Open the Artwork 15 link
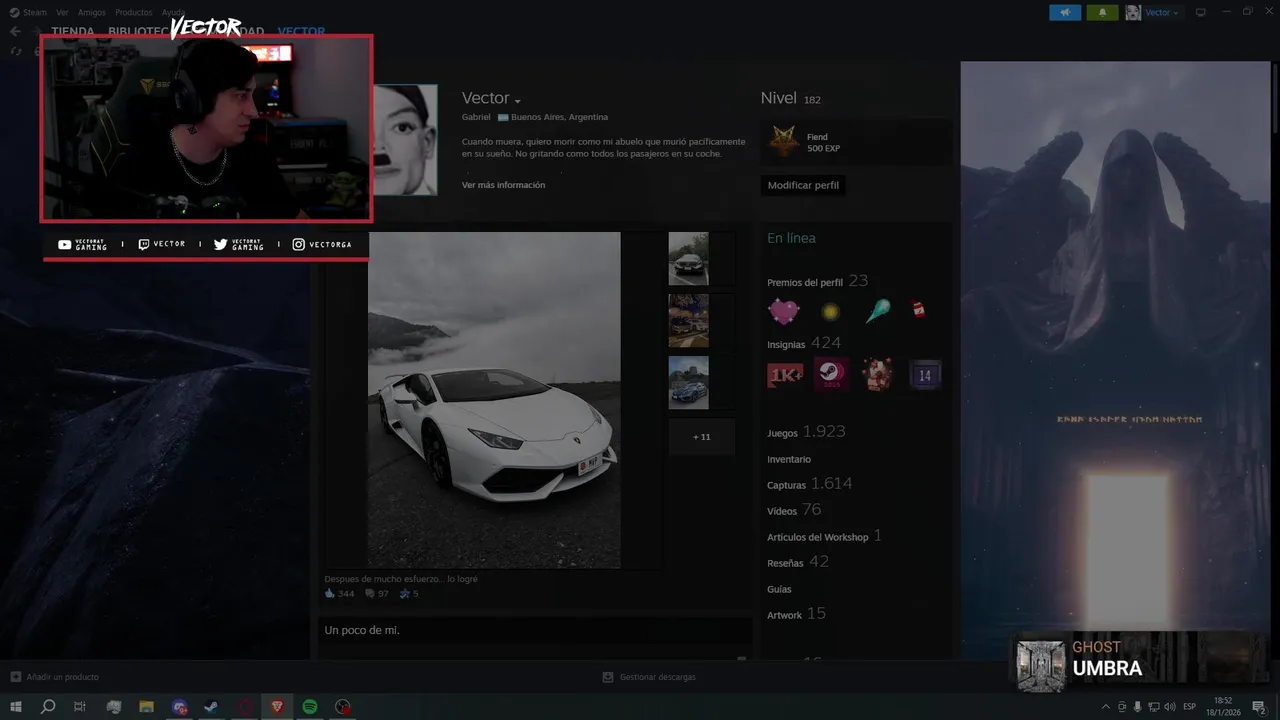This screenshot has width=1280, height=720. 796,614
